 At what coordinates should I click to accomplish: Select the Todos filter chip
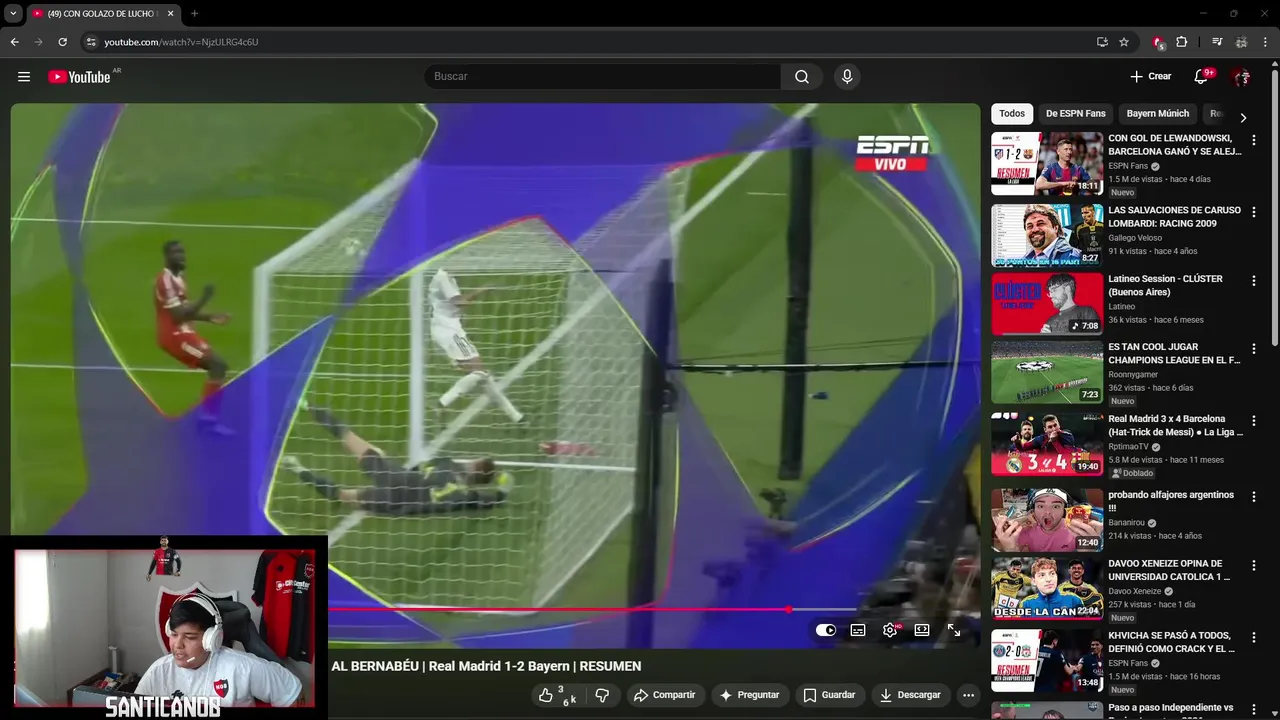(1012, 114)
